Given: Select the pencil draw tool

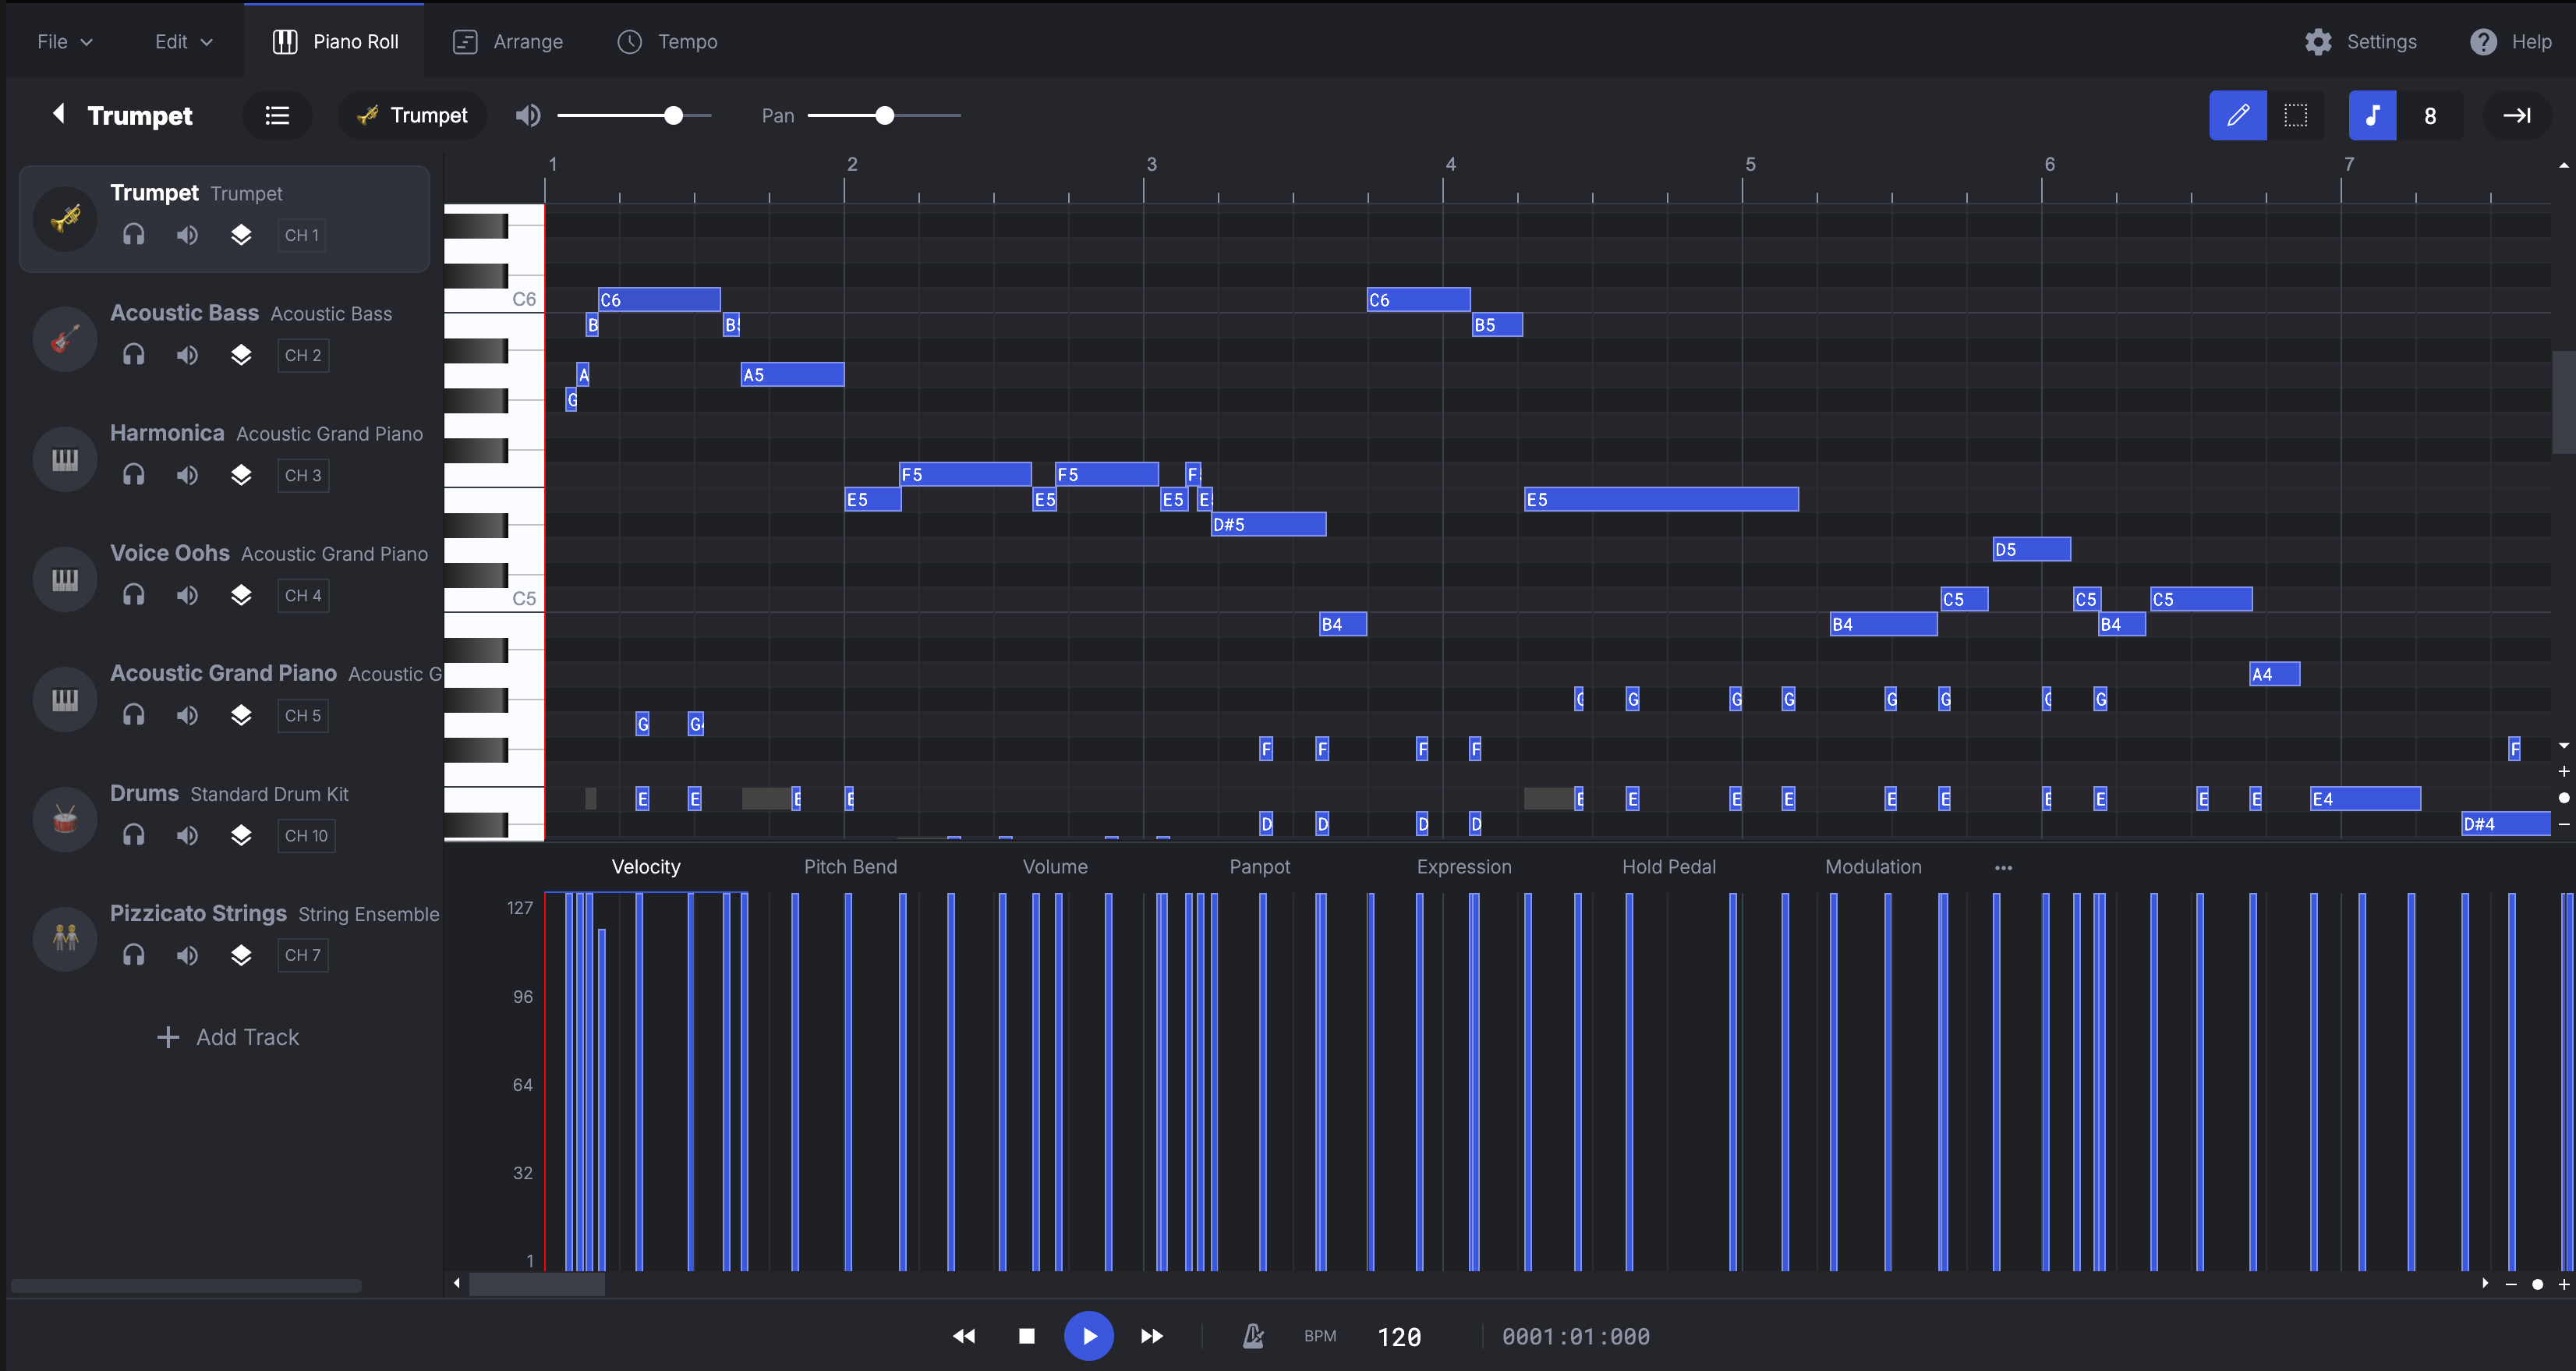Looking at the screenshot, I should pos(2237,116).
